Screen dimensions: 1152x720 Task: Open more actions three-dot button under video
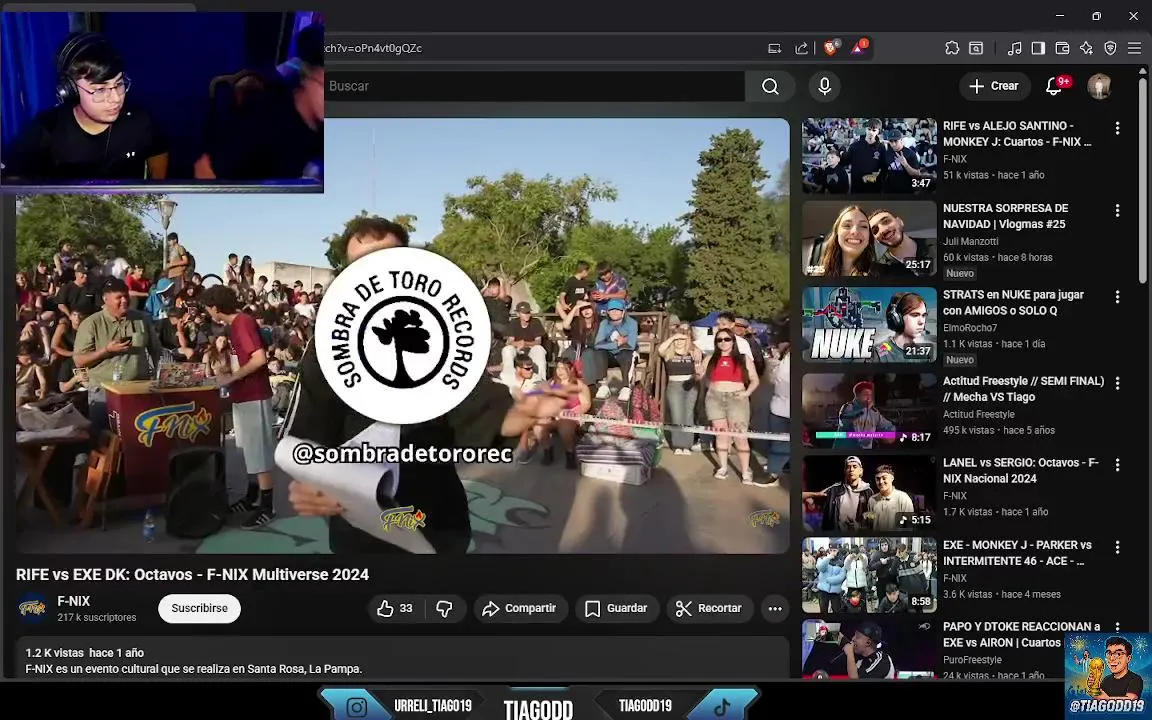click(775, 608)
